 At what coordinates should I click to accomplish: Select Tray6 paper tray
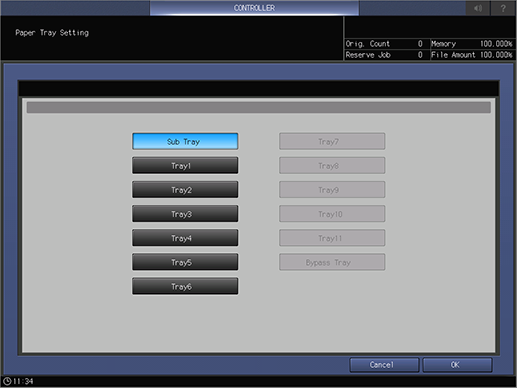(x=185, y=286)
